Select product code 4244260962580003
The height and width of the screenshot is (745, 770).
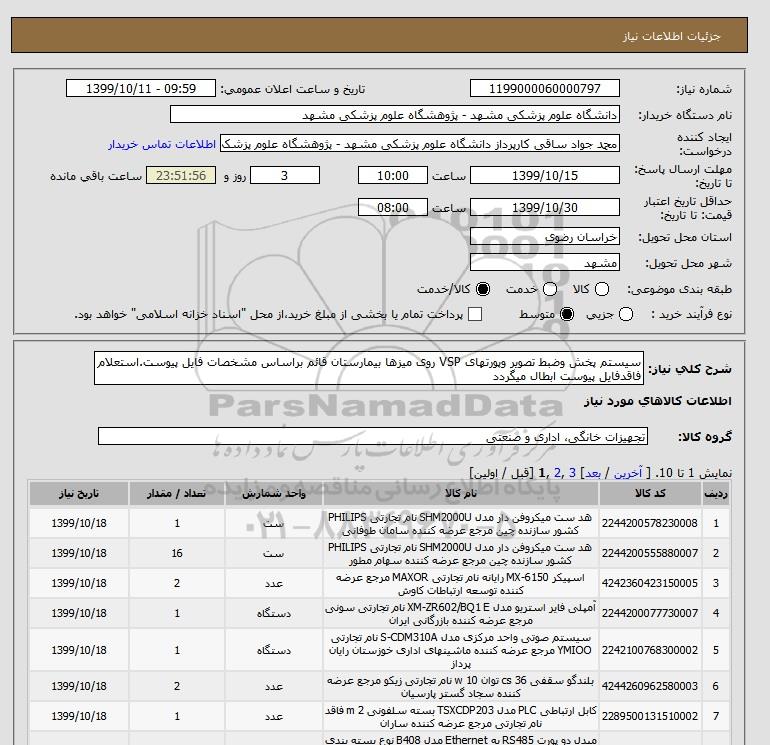point(650,686)
